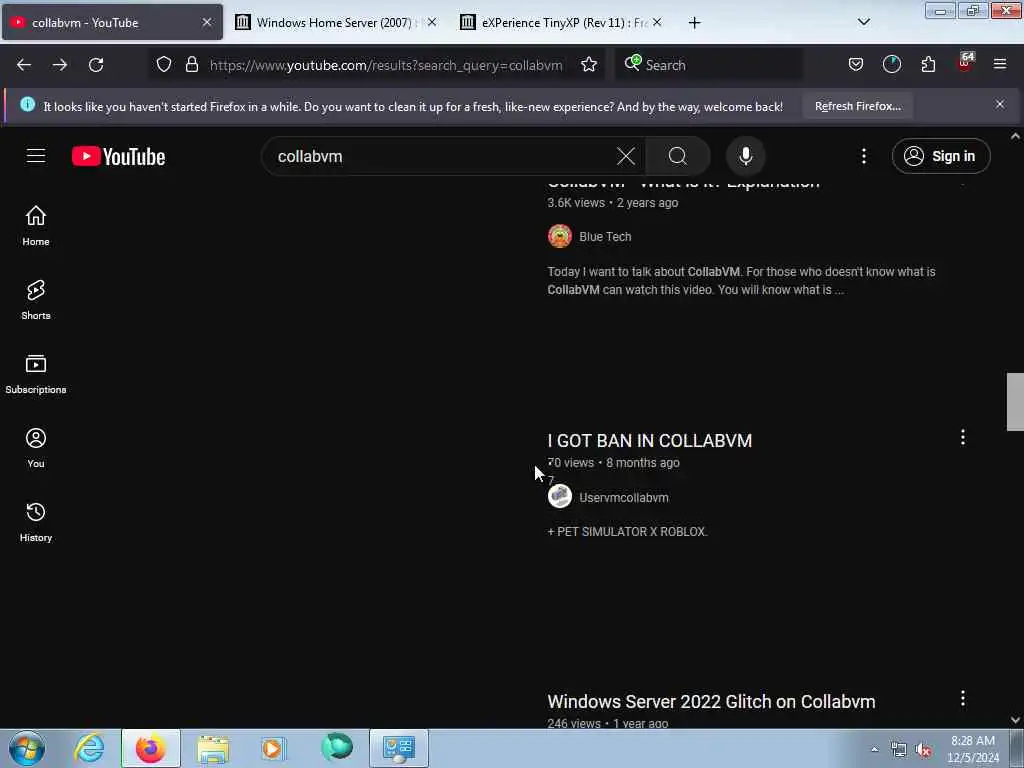Screen dimensions: 1024x768
Task: Open History in YouTube sidebar
Action: (36, 522)
